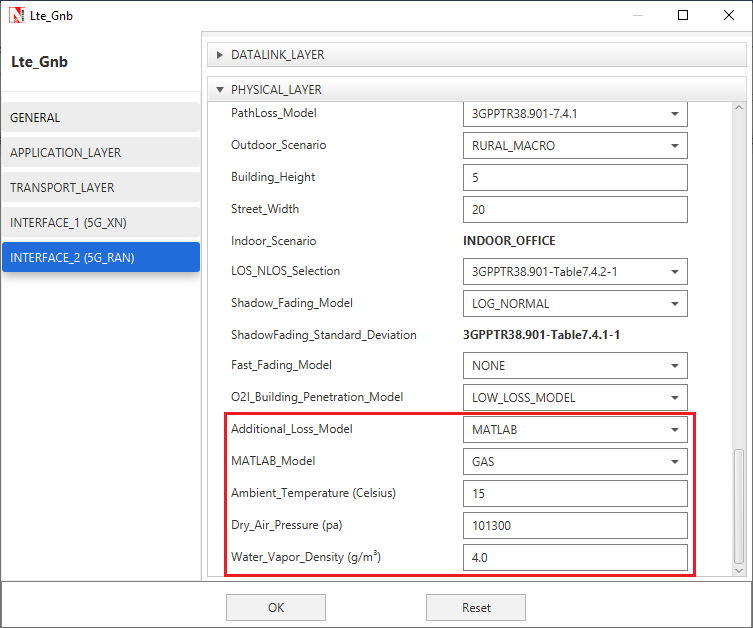Open the Fast_Fading_Model dropdown
Screen dimensions: 753x628
tap(575, 366)
